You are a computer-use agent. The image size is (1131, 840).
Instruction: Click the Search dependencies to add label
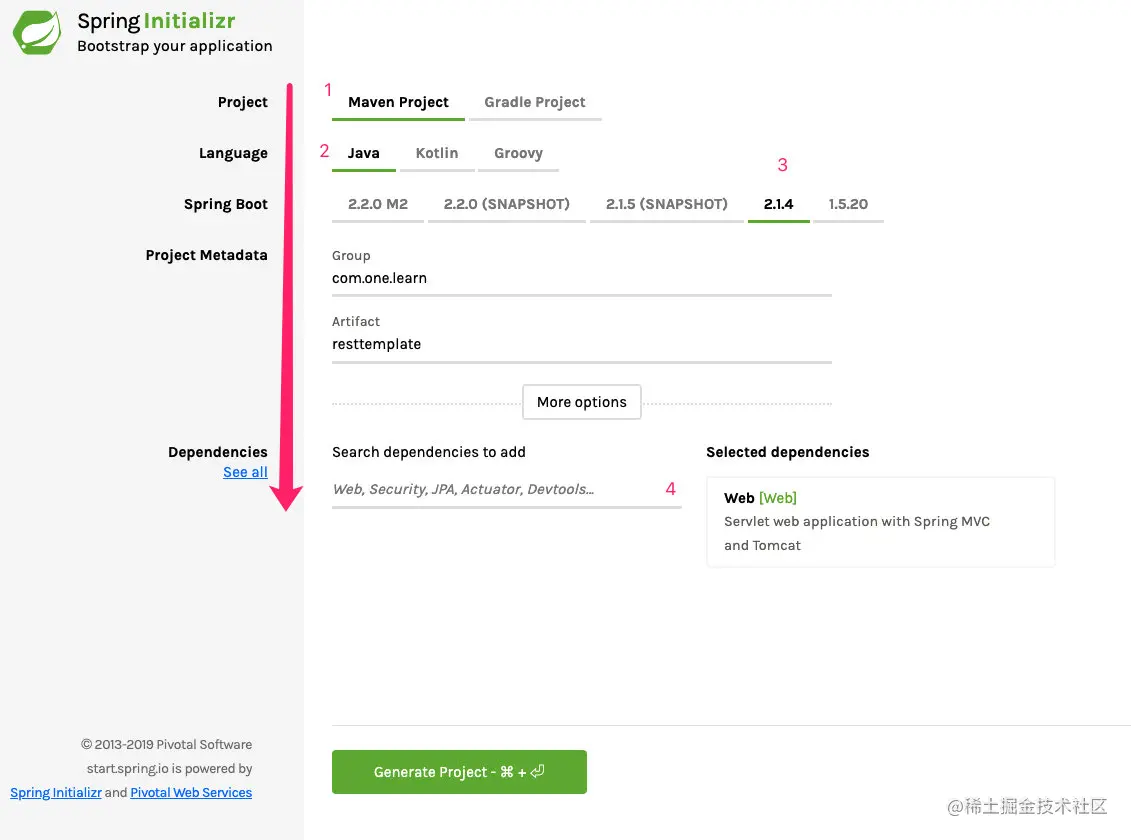coord(428,452)
